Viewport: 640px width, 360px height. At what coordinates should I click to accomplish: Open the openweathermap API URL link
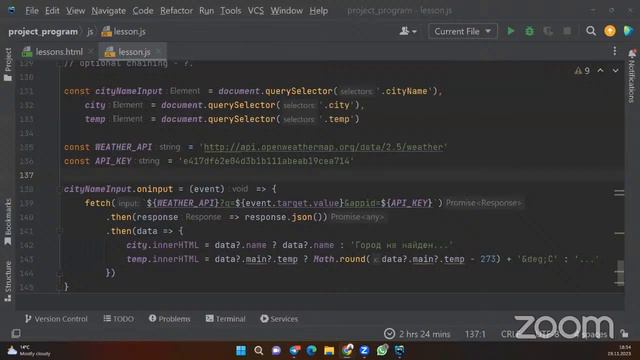click(323, 147)
